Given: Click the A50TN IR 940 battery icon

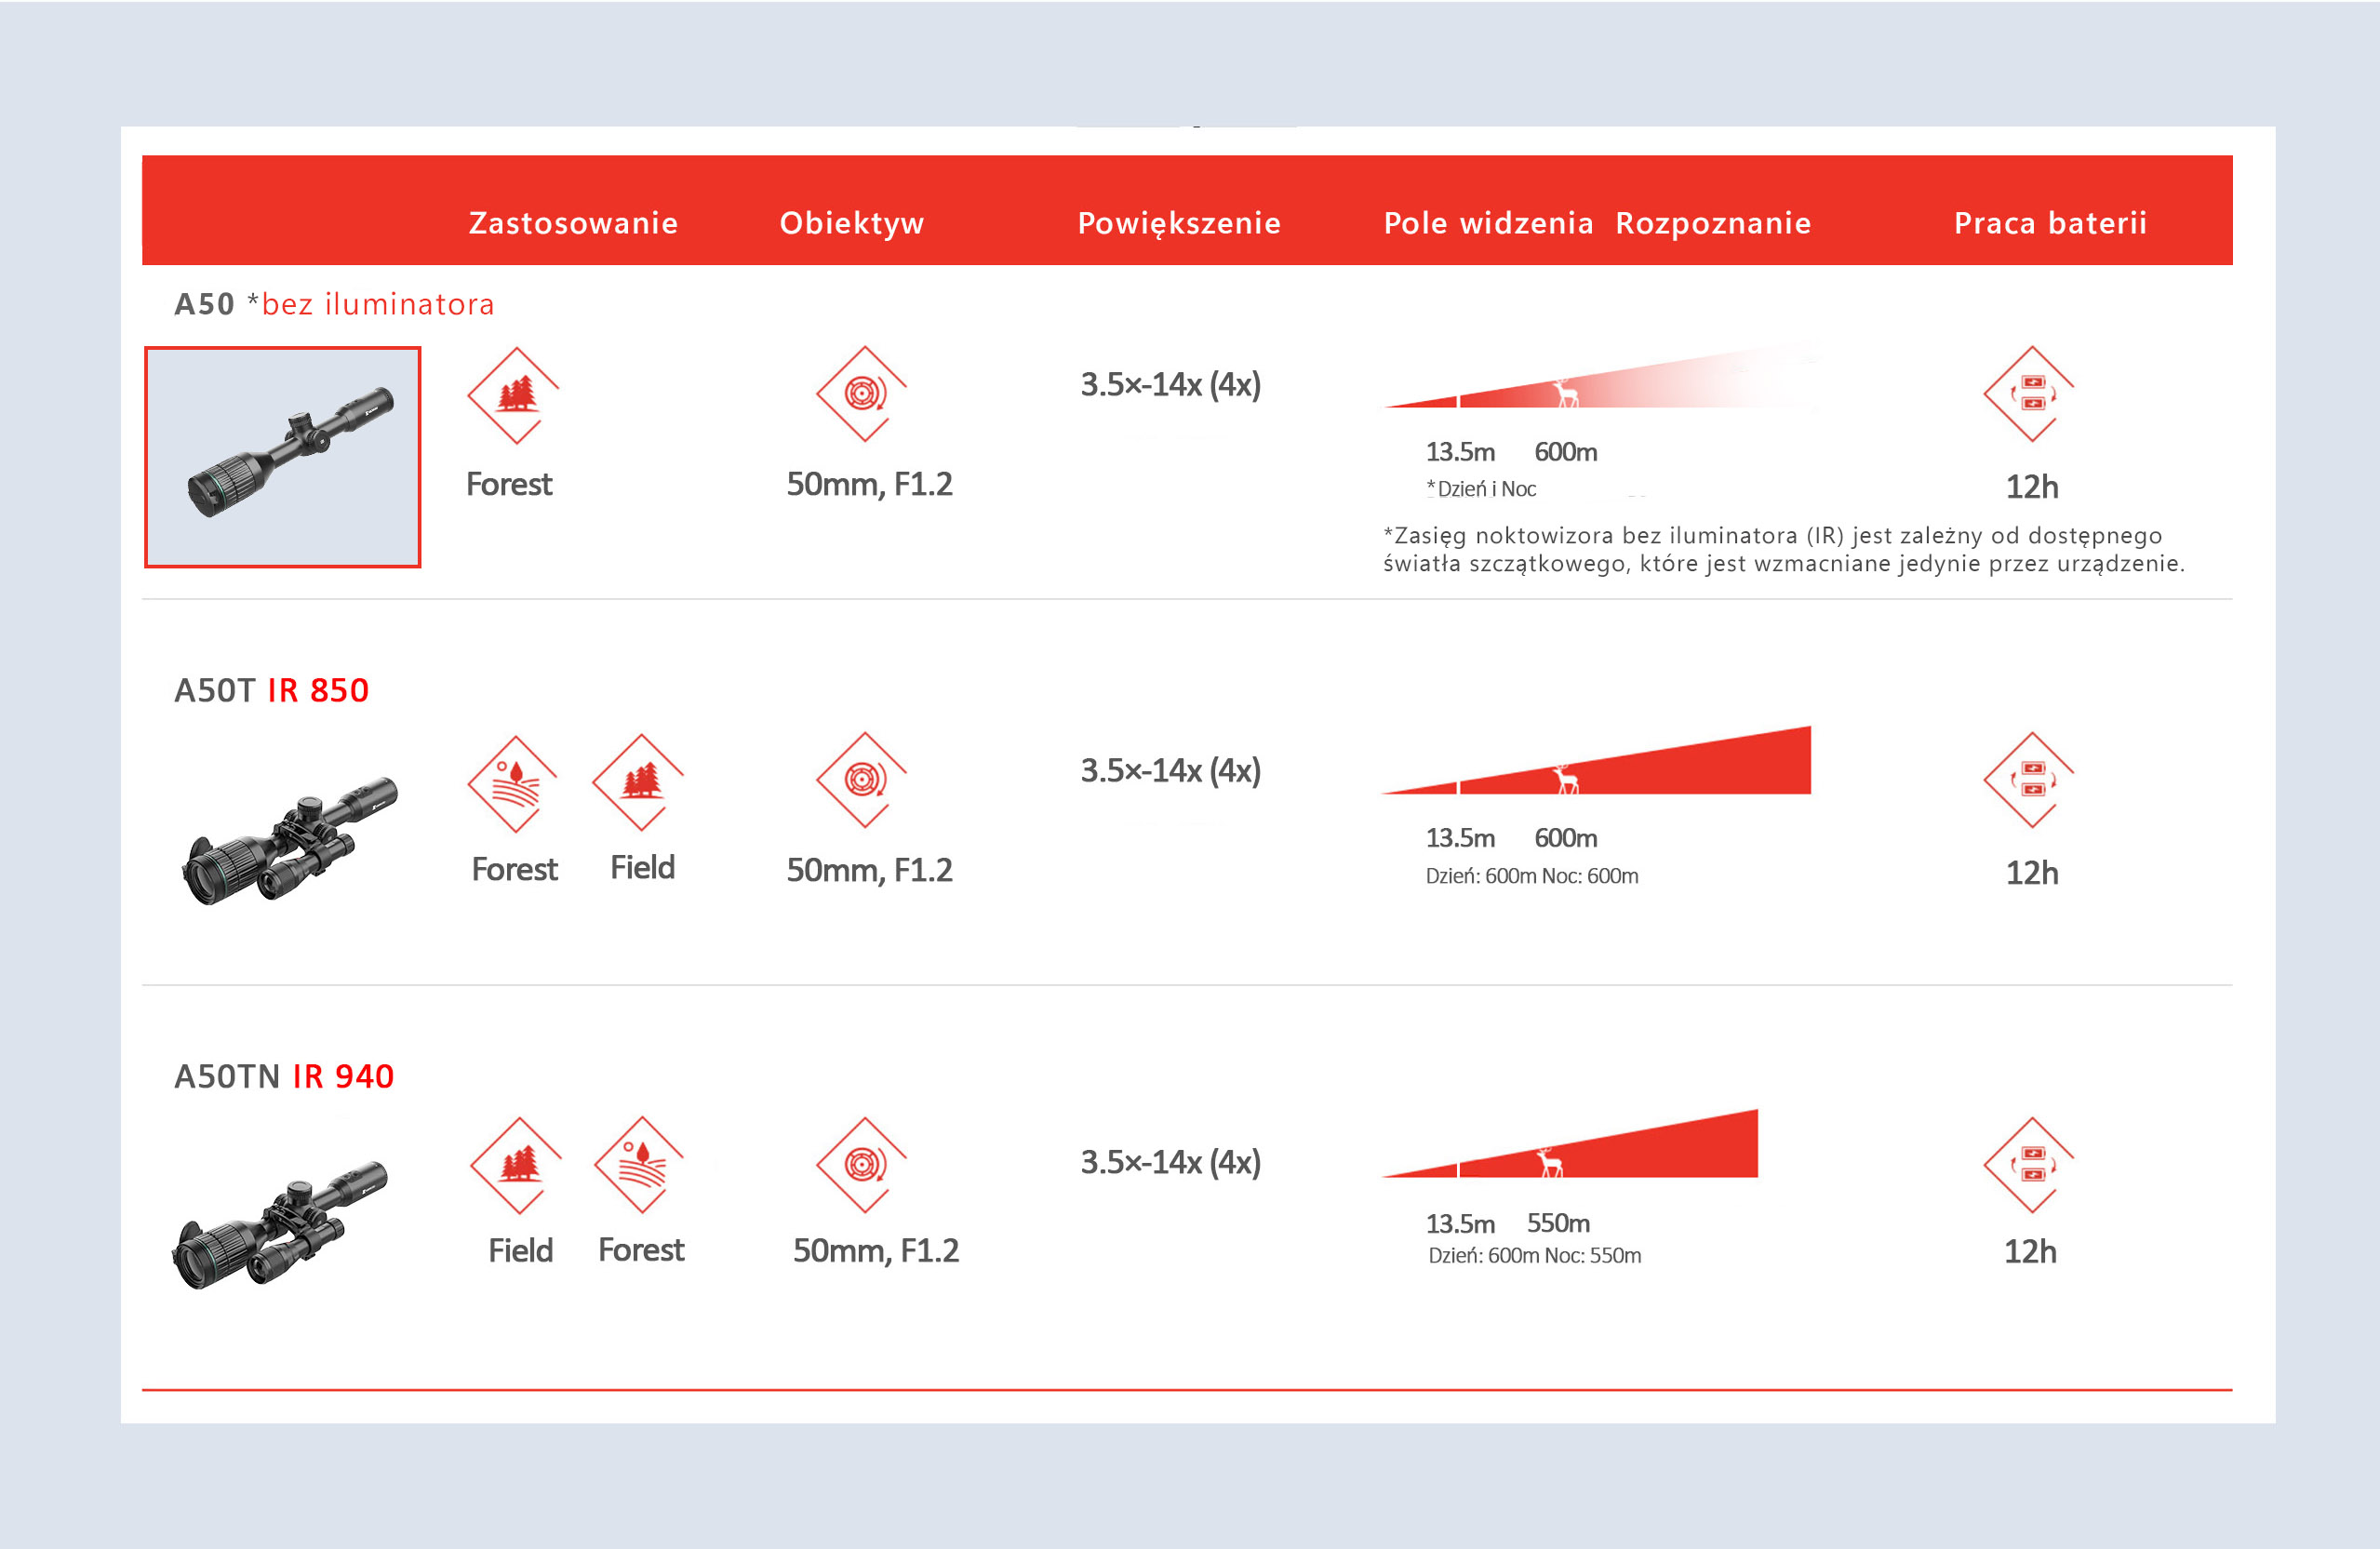Looking at the screenshot, I should coord(2031,1165).
